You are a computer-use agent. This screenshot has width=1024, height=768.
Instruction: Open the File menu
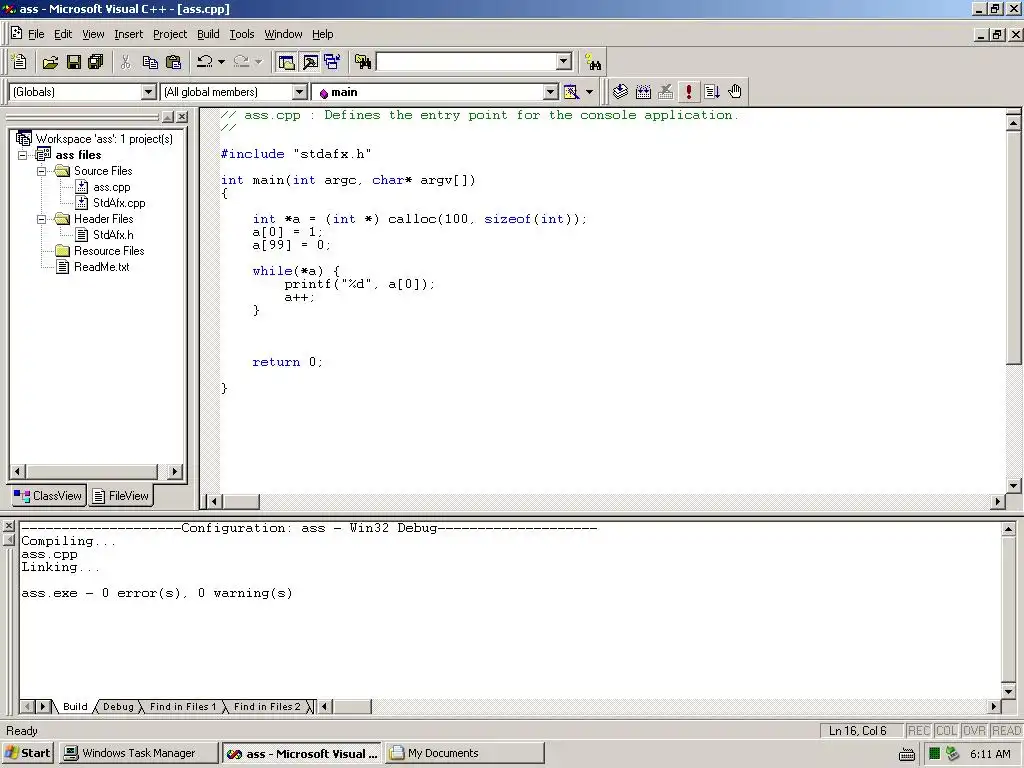point(36,34)
